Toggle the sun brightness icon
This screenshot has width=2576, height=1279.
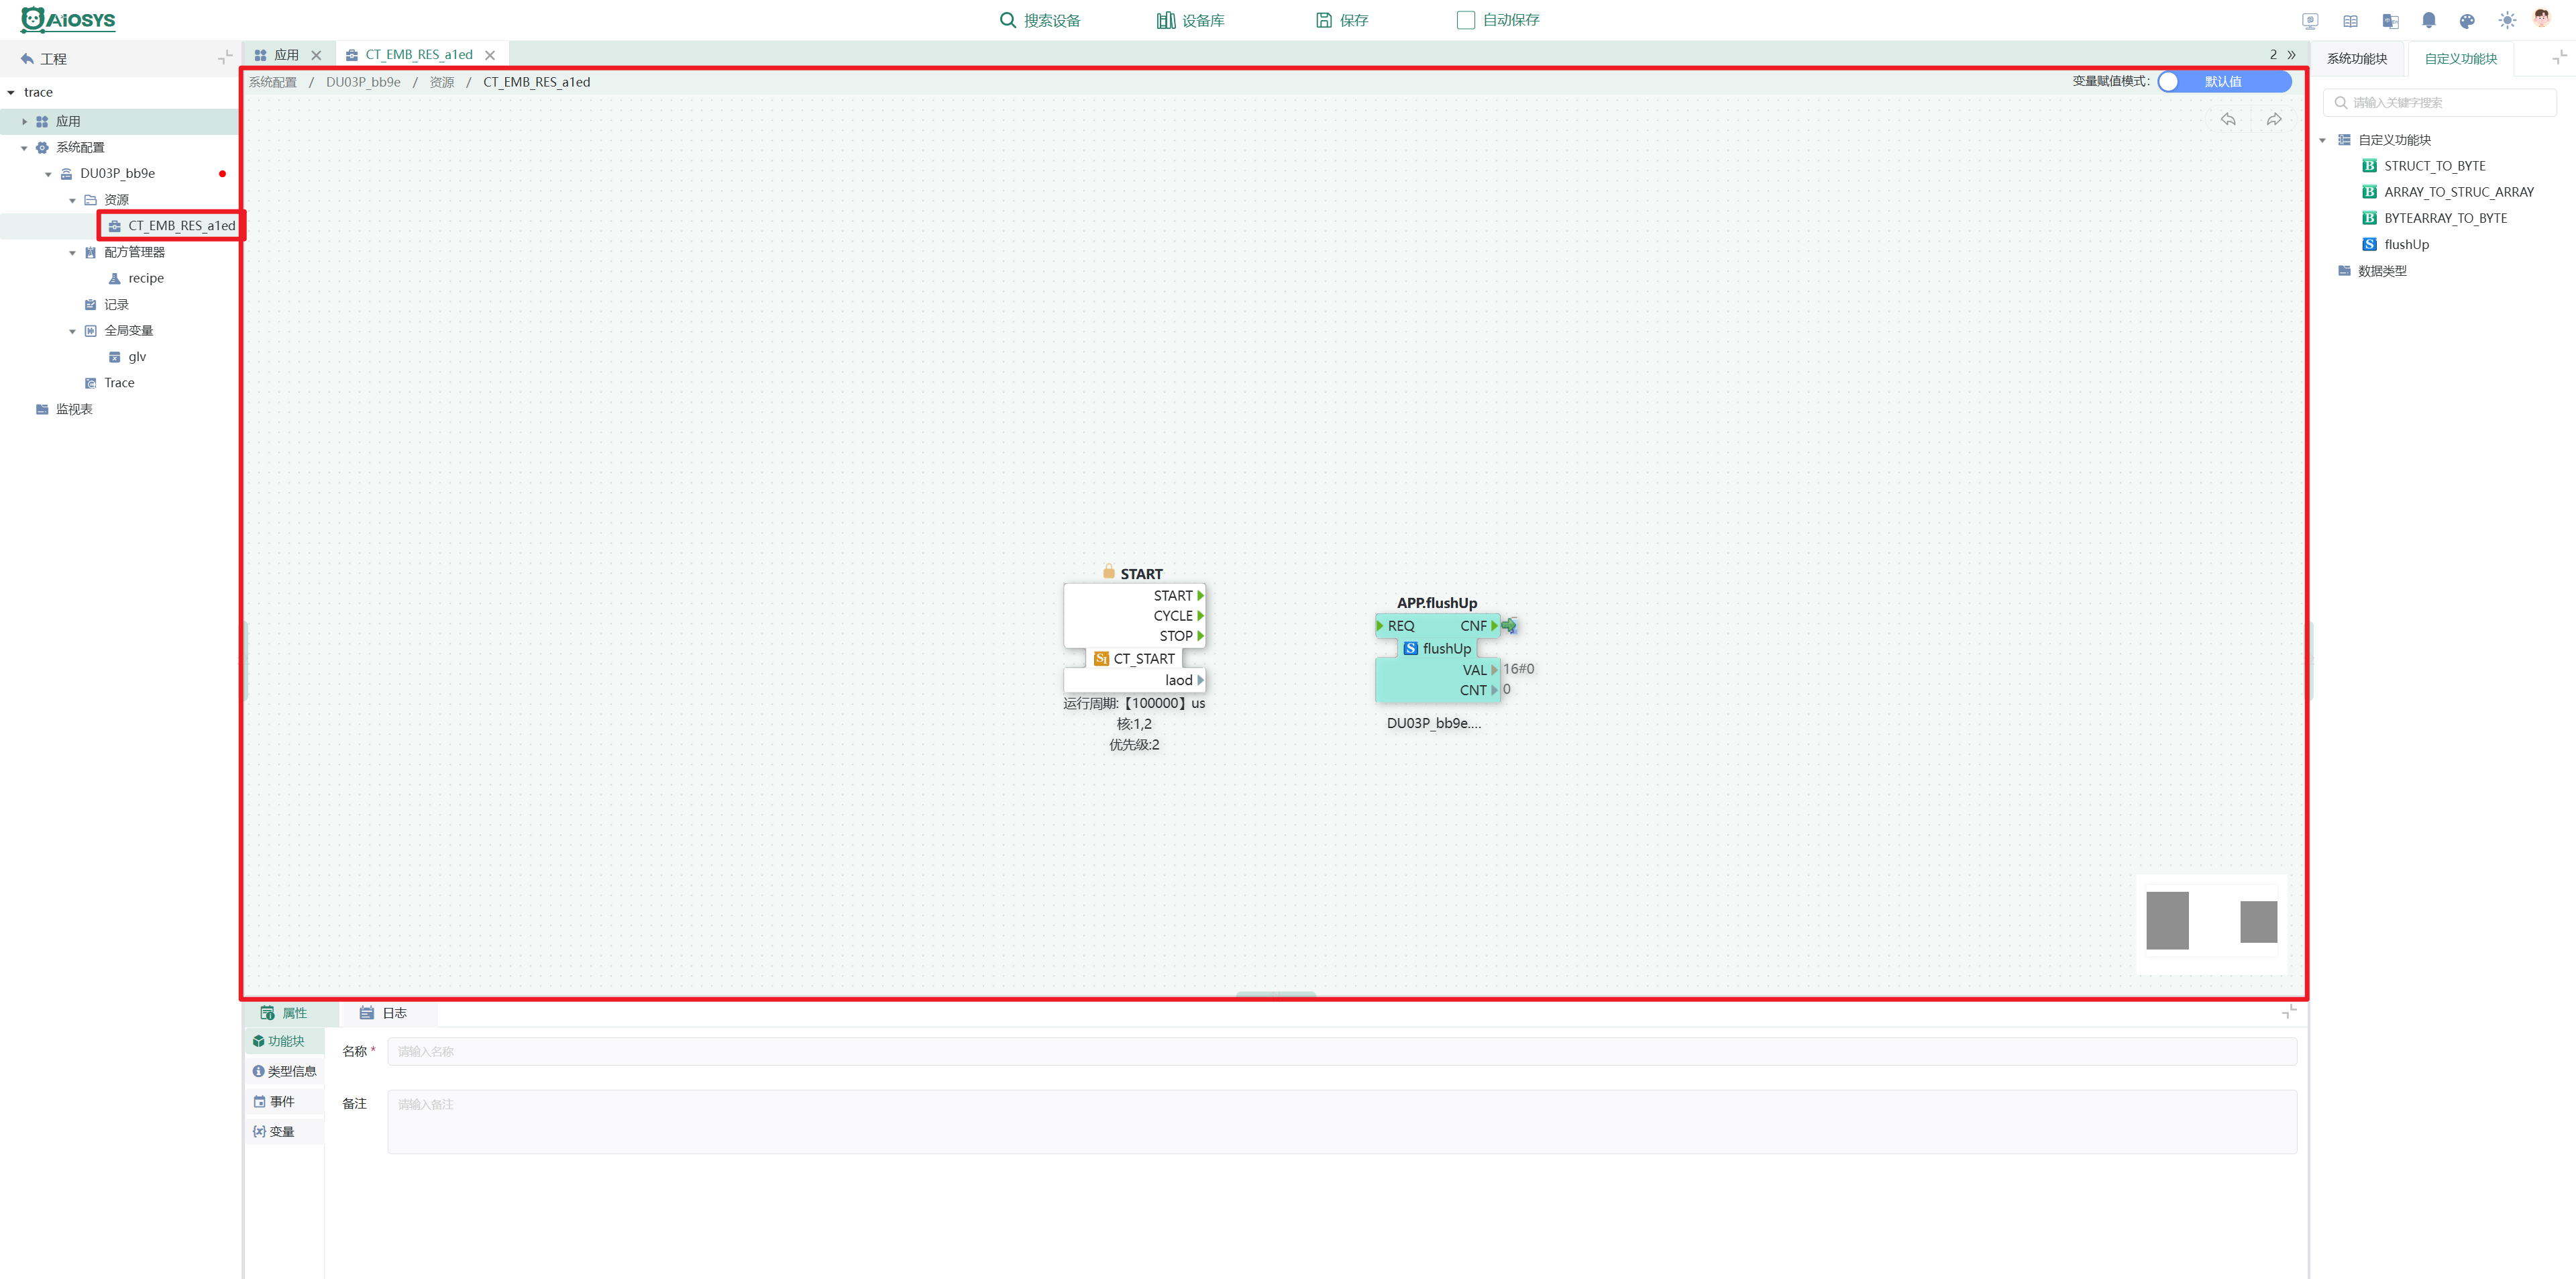tap(2506, 20)
